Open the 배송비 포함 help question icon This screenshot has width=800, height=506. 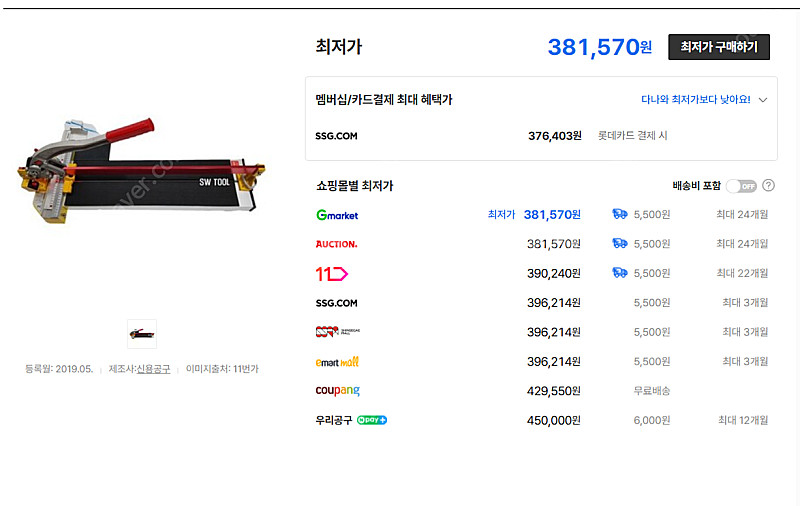coord(768,186)
